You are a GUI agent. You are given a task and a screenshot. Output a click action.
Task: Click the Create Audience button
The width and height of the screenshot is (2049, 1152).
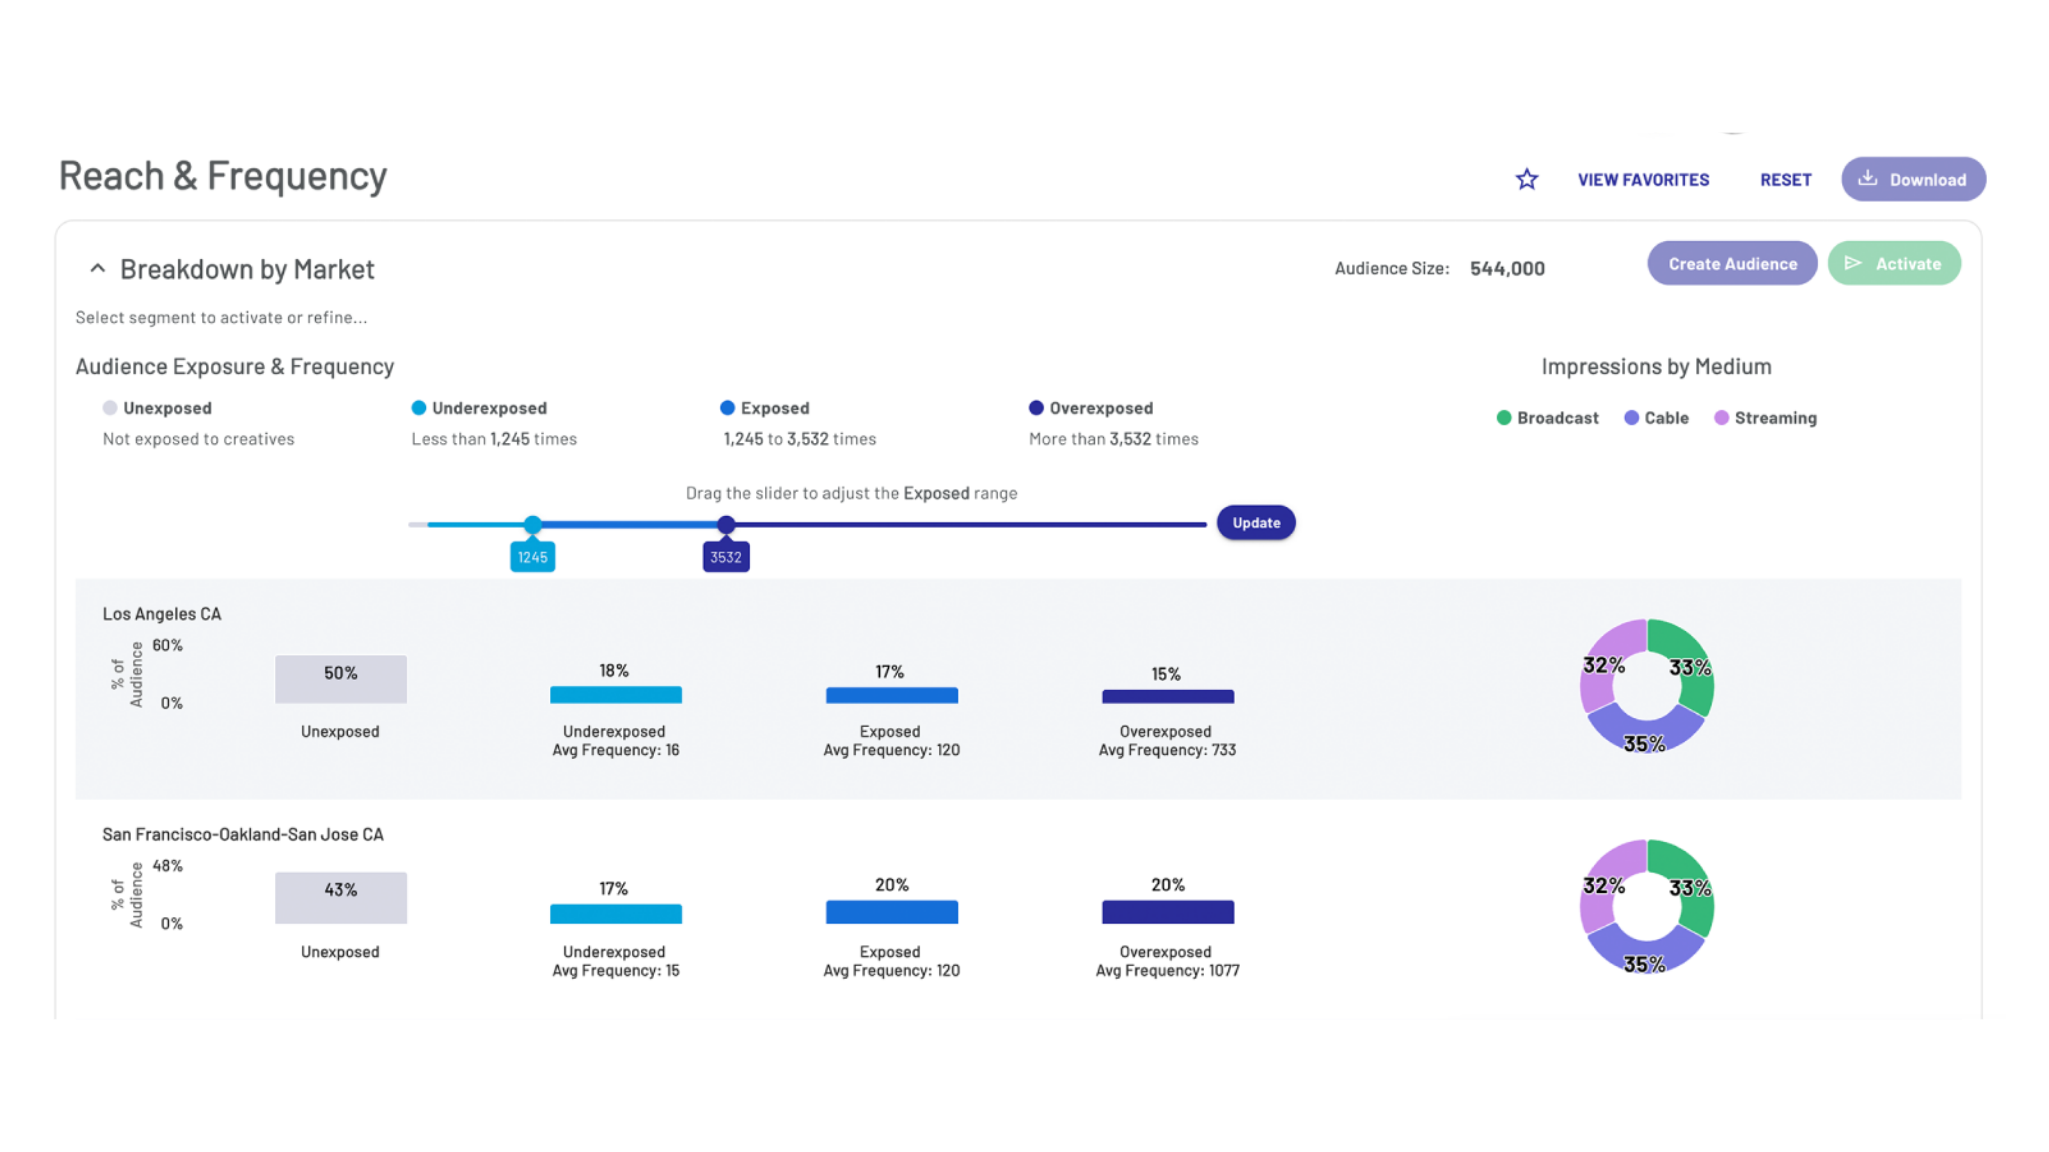pyautogui.click(x=1732, y=263)
